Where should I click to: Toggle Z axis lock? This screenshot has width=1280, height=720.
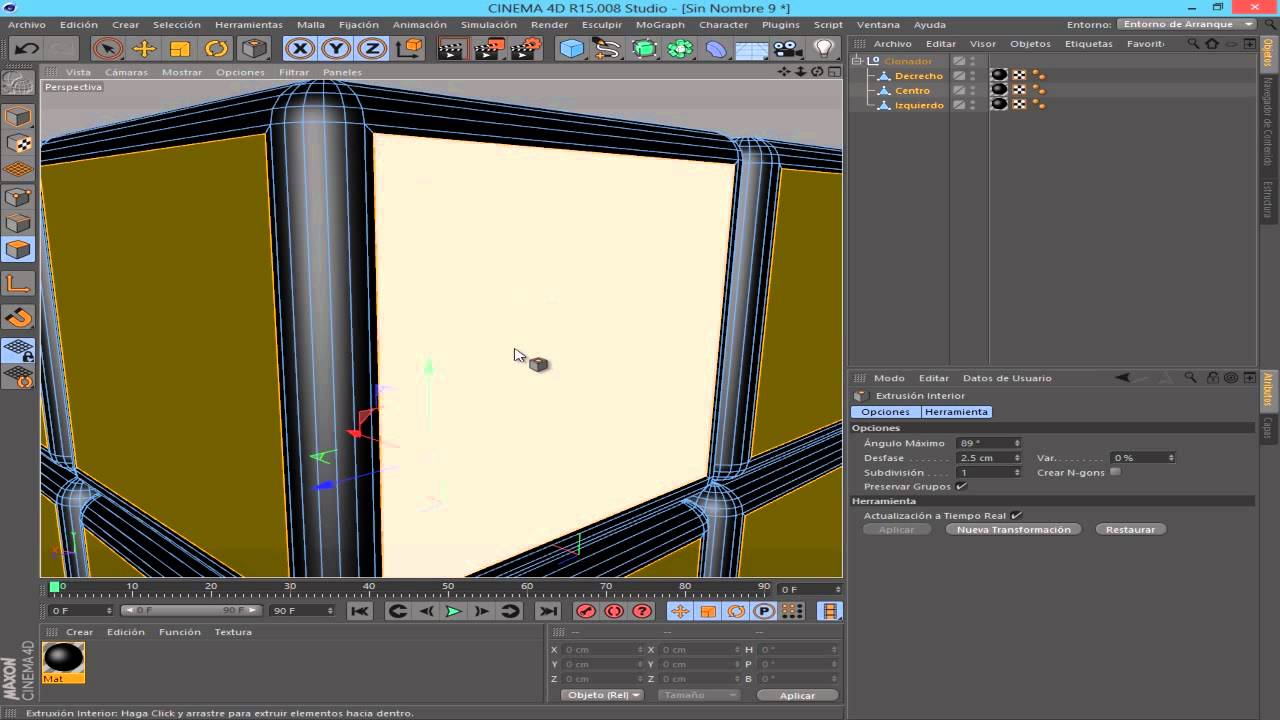click(372, 48)
